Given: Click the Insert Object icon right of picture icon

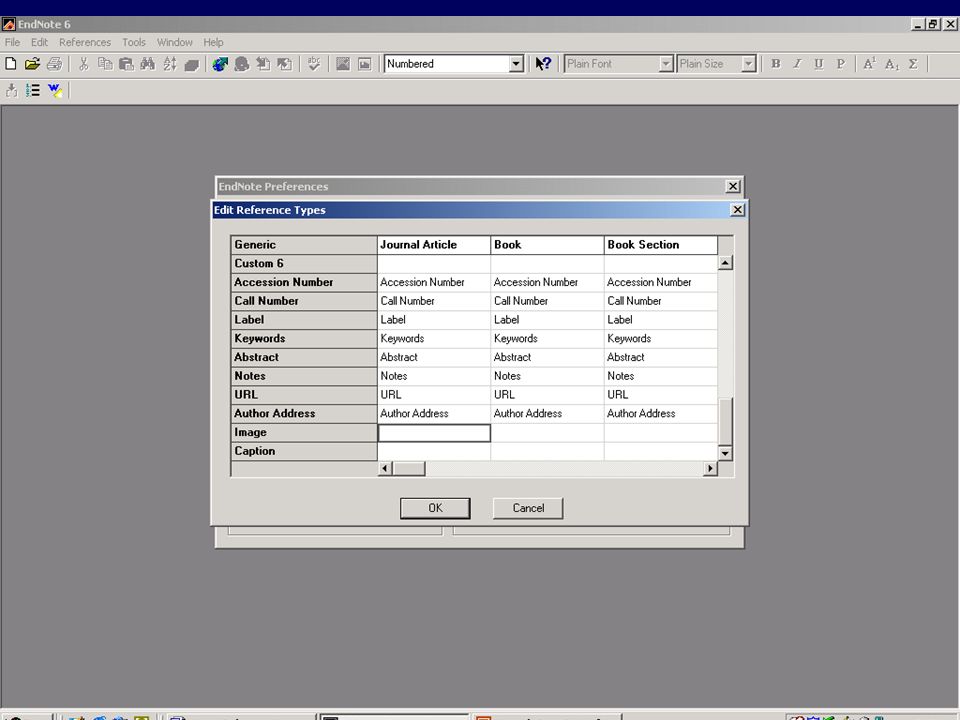Looking at the screenshot, I should 364,64.
